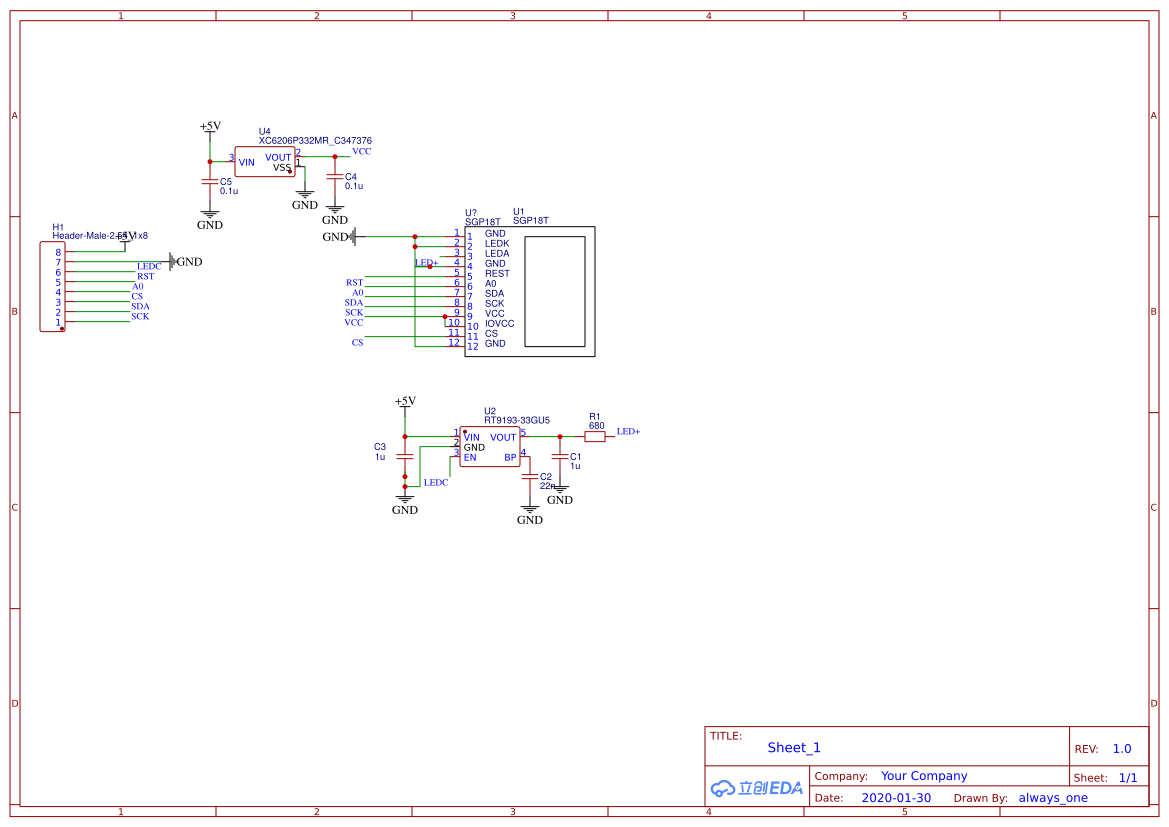Click the sheet number 1/1
The image size is (1169, 827).
1128,778
